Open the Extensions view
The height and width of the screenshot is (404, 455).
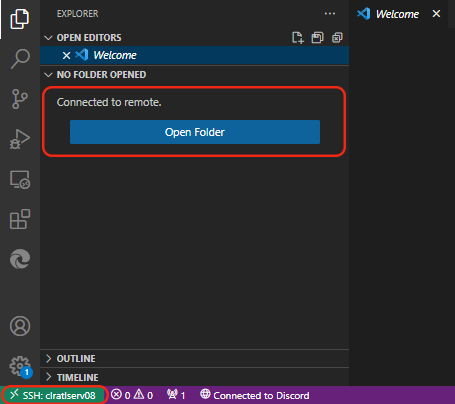(x=20, y=219)
